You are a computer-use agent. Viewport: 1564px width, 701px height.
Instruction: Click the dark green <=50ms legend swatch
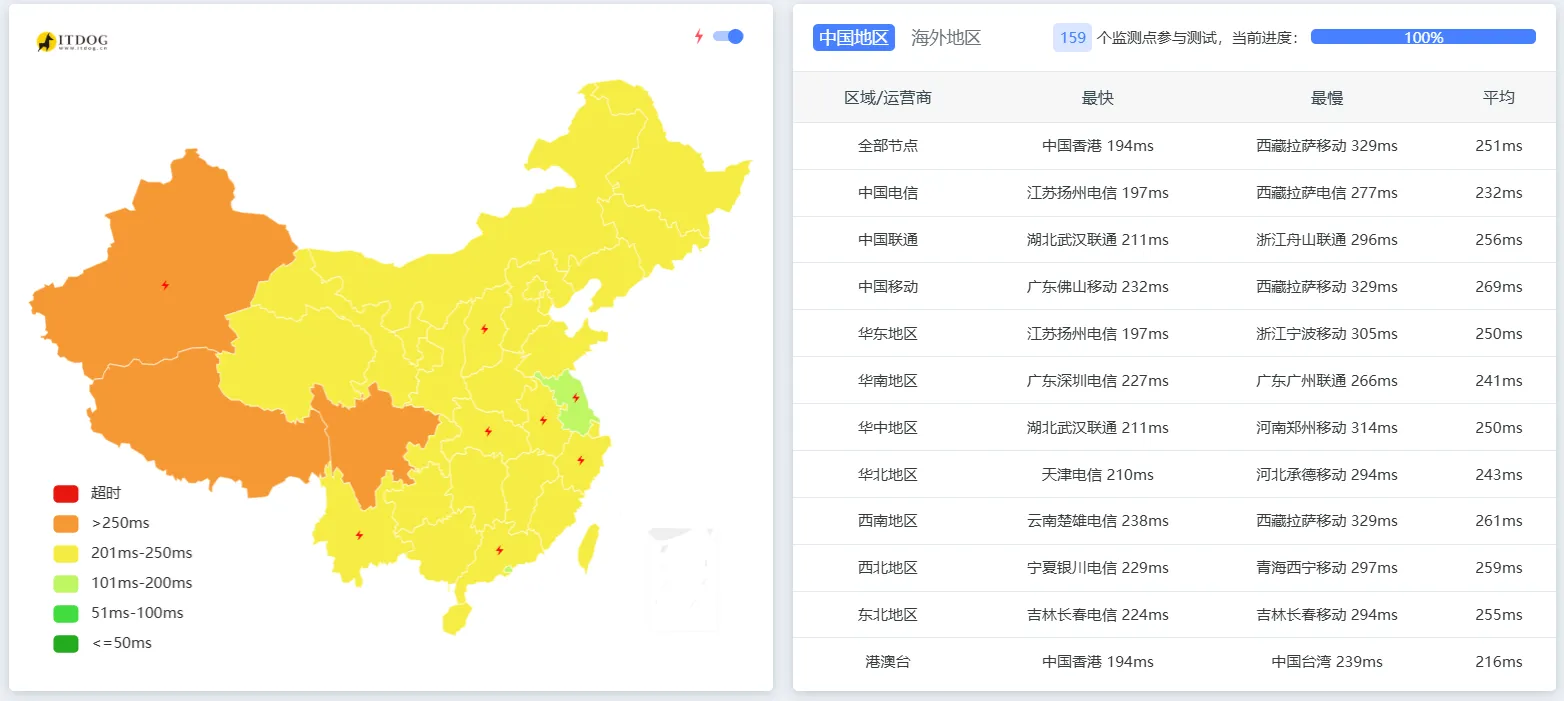tap(65, 643)
